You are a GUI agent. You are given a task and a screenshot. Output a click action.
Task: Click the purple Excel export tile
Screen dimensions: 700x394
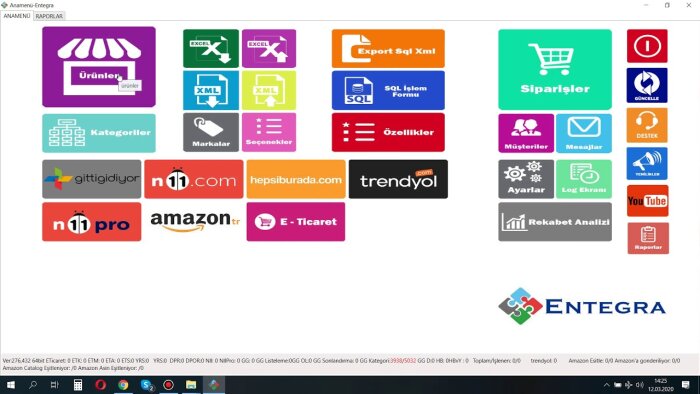[269, 49]
